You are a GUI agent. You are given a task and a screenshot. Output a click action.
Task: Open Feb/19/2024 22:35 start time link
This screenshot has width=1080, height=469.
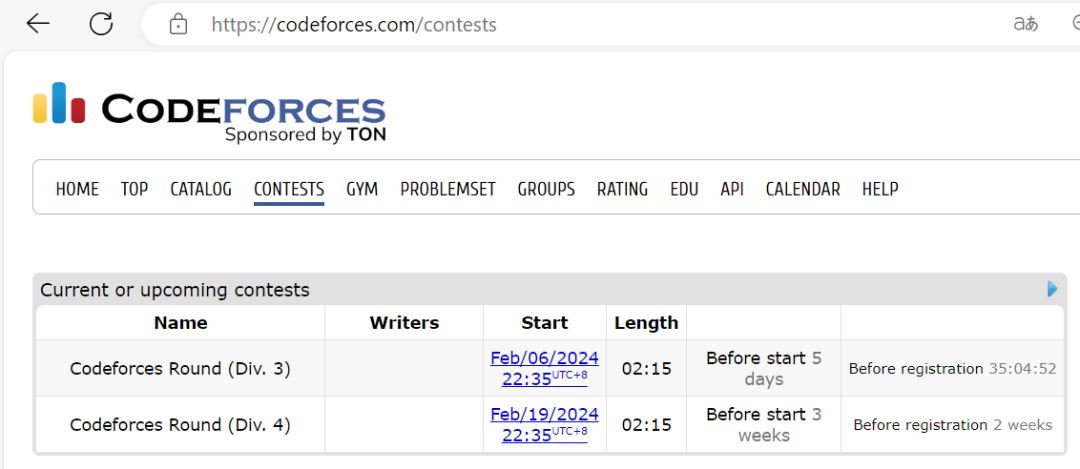coord(544,424)
